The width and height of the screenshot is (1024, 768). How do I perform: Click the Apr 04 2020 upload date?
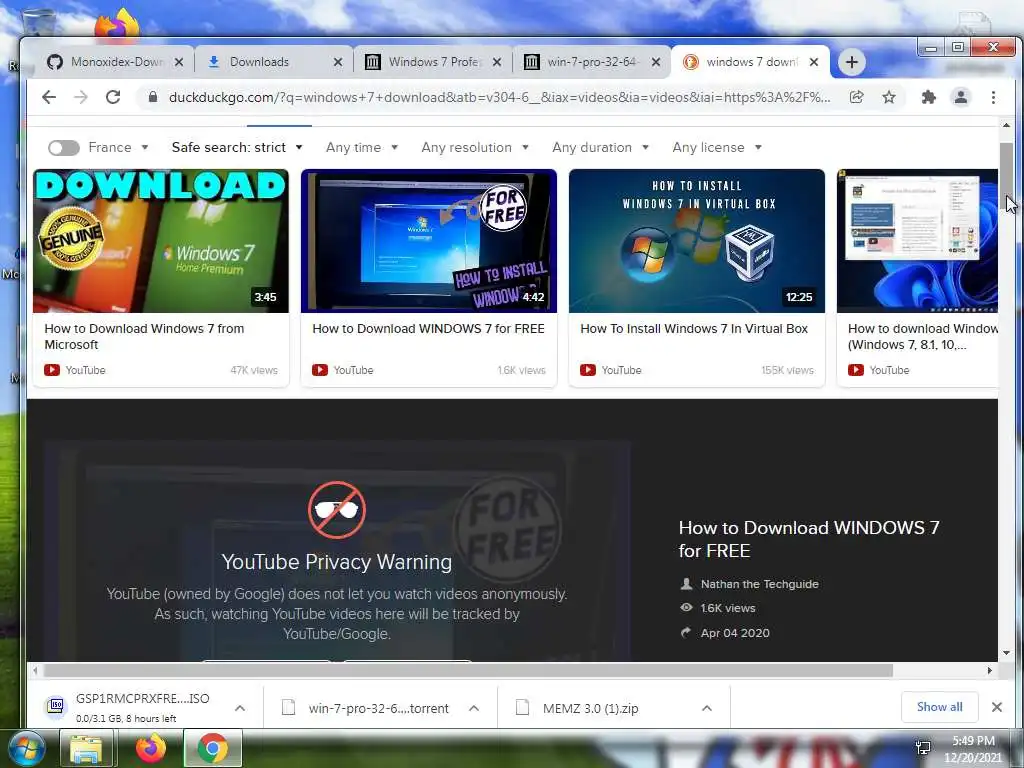(735, 633)
